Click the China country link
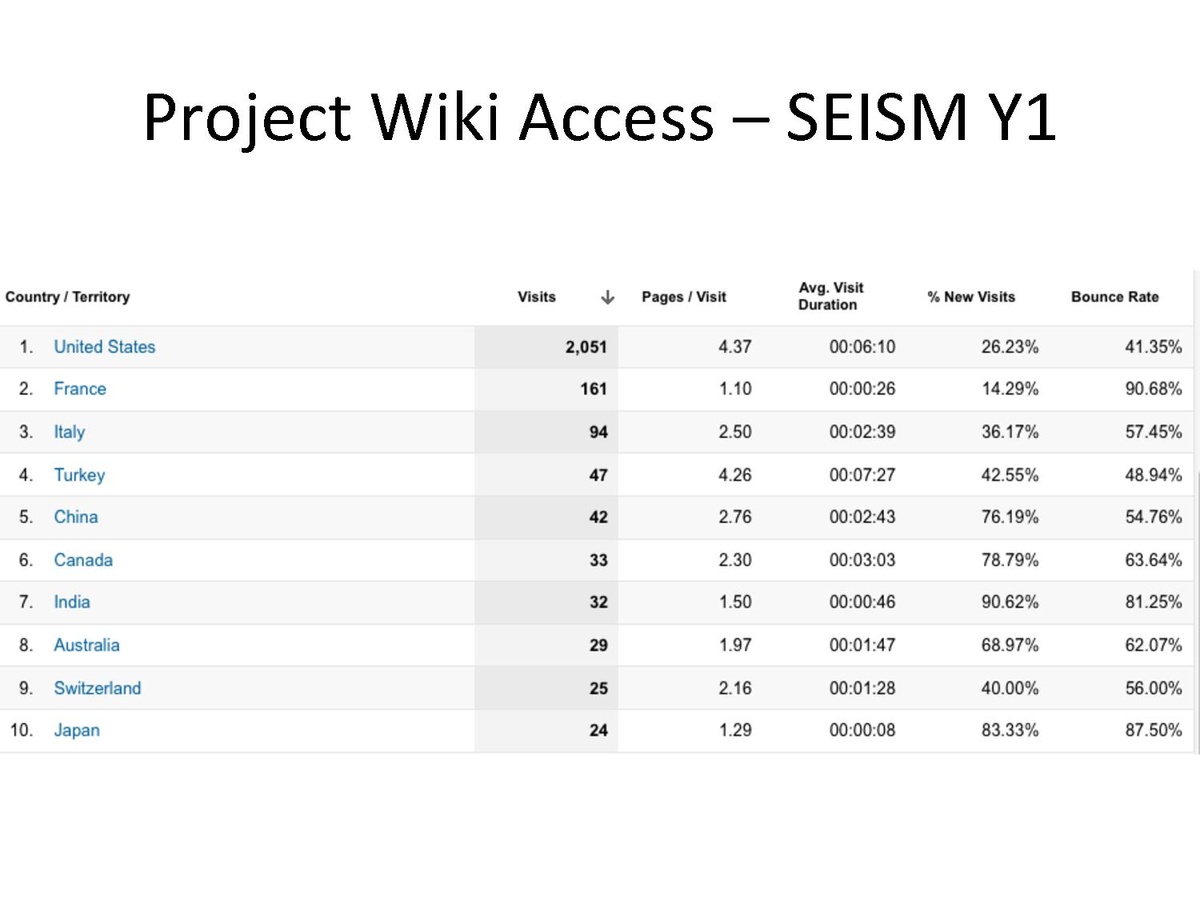Image resolution: width=1200 pixels, height=900 pixels. click(76, 517)
